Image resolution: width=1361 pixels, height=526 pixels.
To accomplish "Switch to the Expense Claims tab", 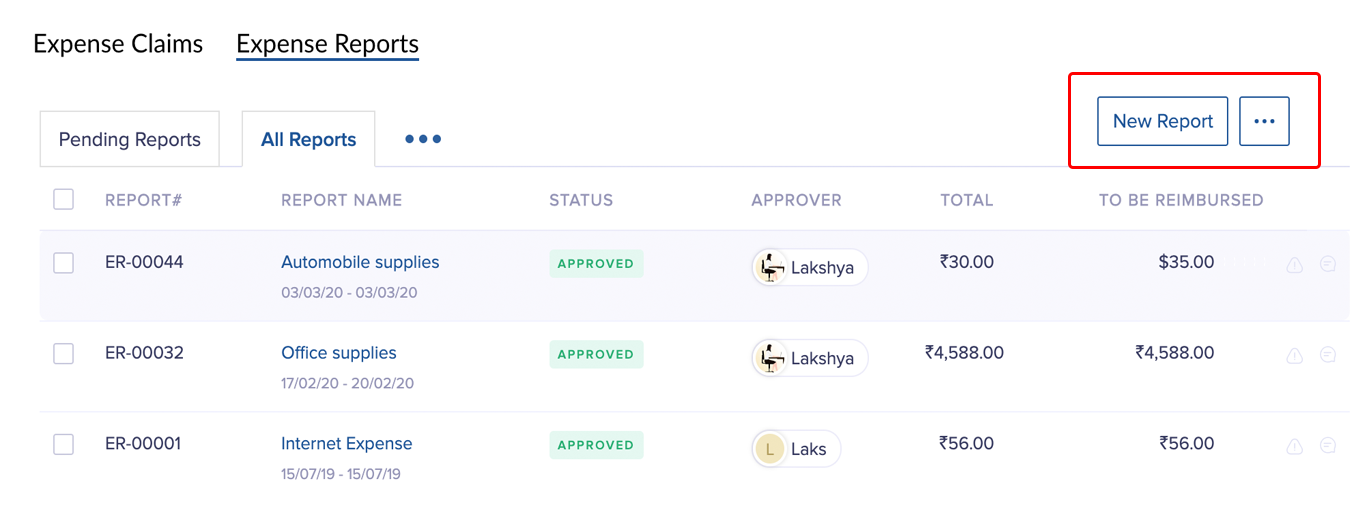I will (118, 44).
